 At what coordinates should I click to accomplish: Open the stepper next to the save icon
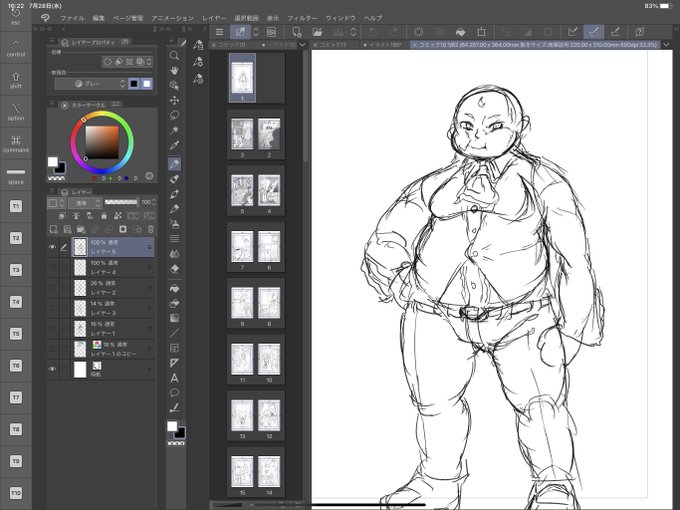click(x=353, y=32)
